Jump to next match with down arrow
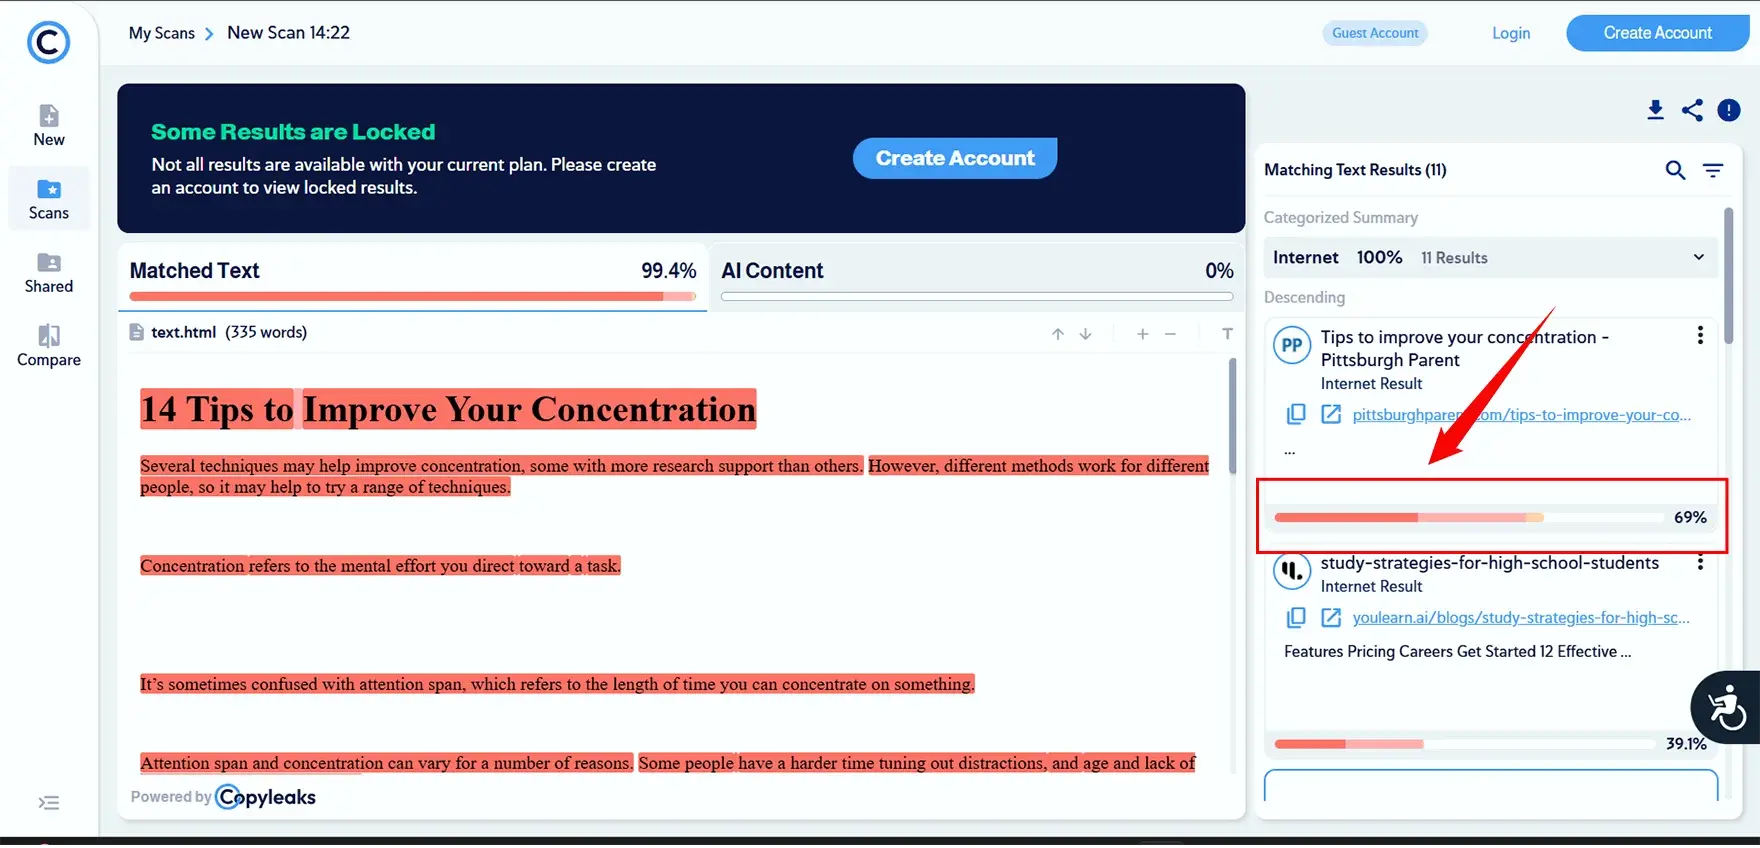 (x=1086, y=334)
